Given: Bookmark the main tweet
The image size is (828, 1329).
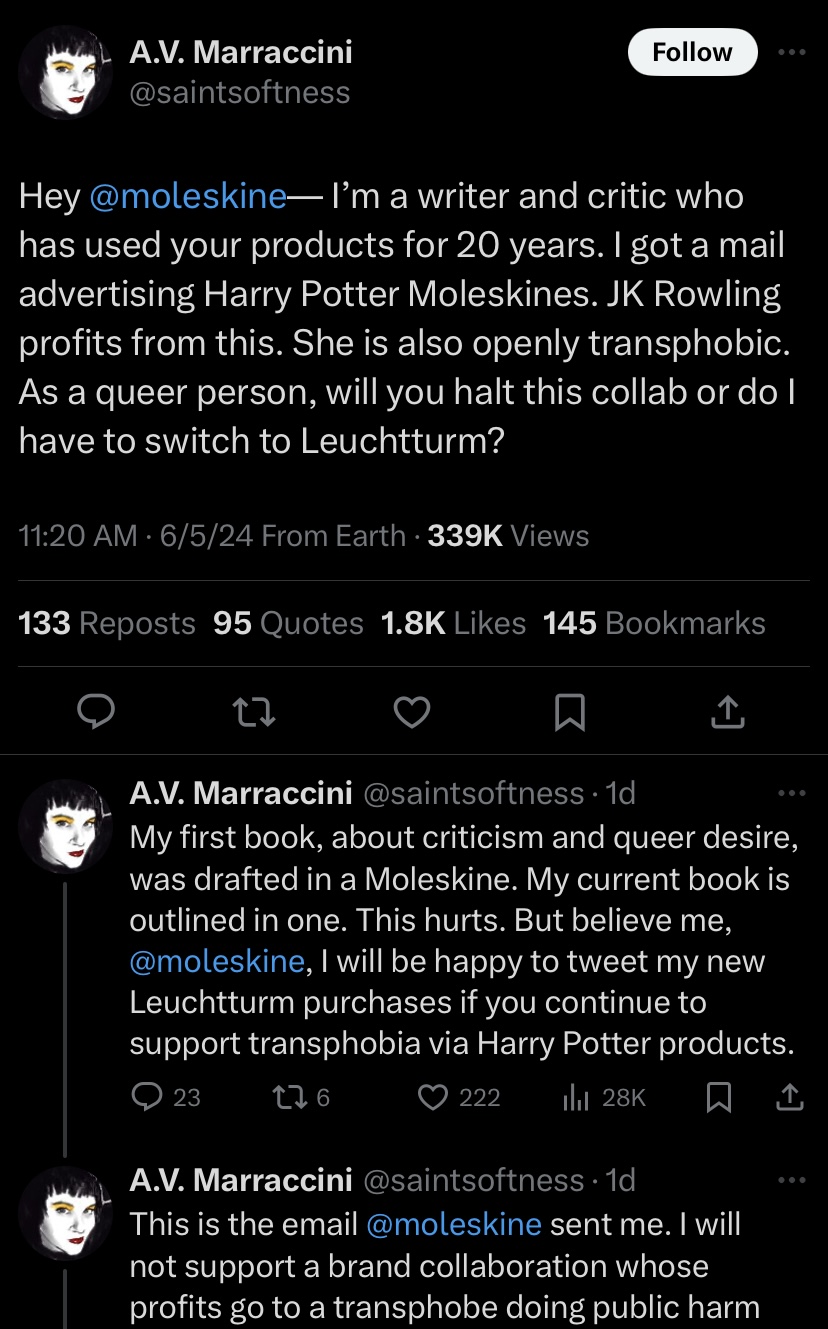Looking at the screenshot, I should coord(569,711).
